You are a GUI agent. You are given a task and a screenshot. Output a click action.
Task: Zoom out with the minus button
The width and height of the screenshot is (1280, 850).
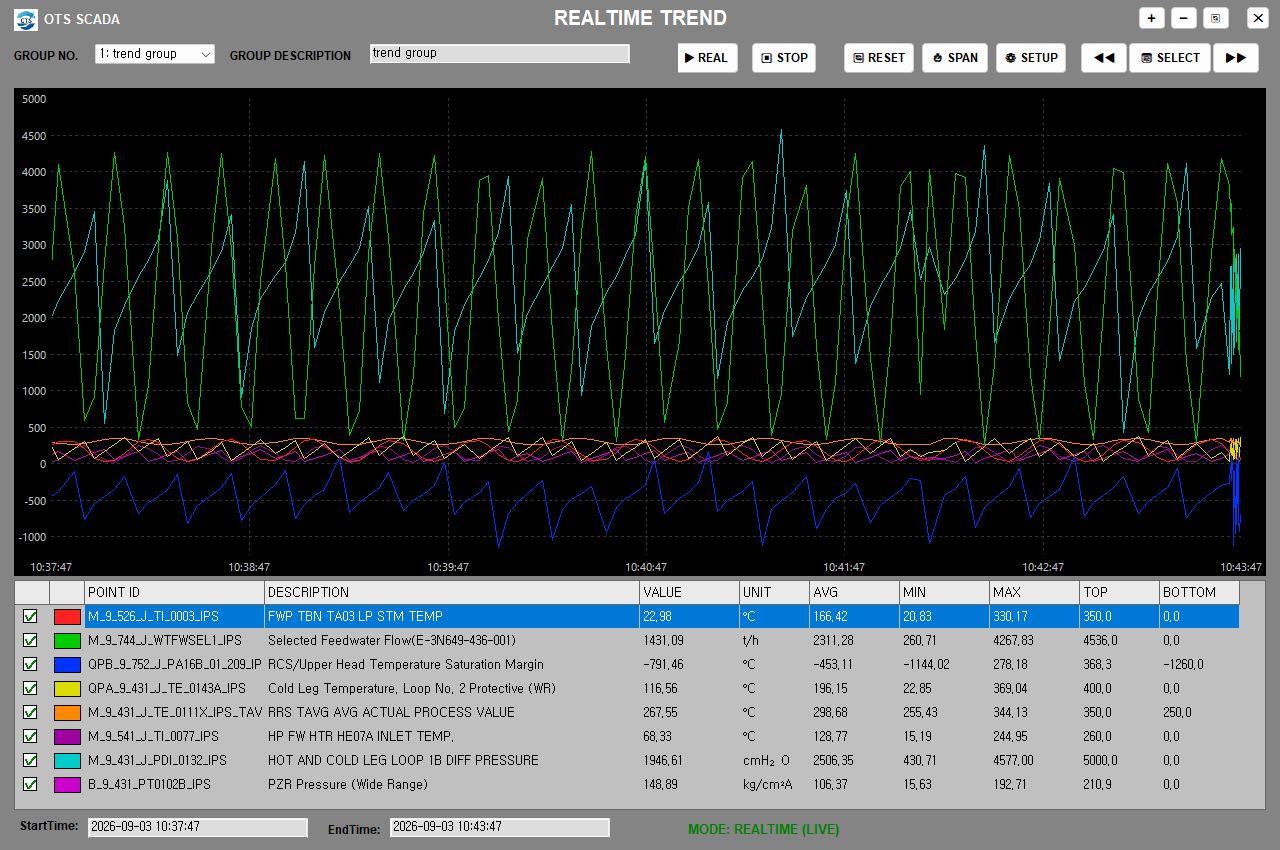pos(1184,18)
